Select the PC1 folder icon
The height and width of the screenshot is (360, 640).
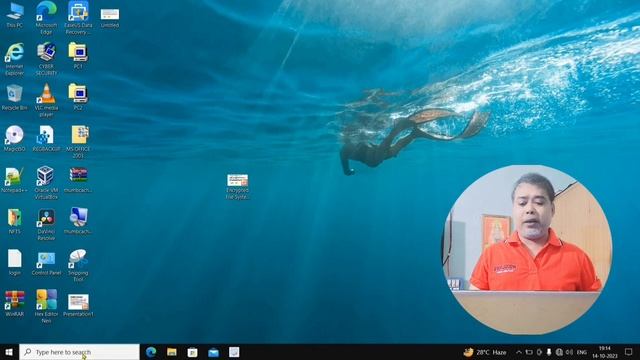pyautogui.click(x=78, y=56)
